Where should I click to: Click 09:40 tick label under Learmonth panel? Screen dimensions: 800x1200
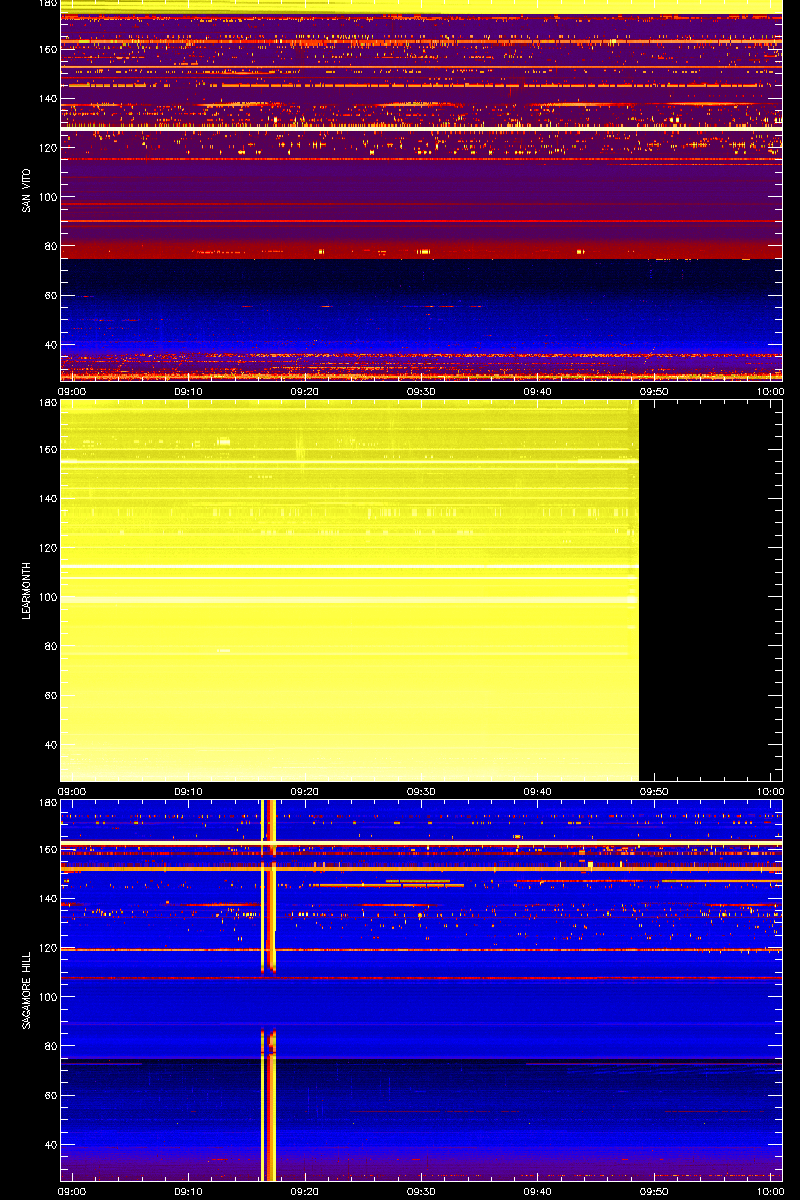pyautogui.click(x=538, y=792)
